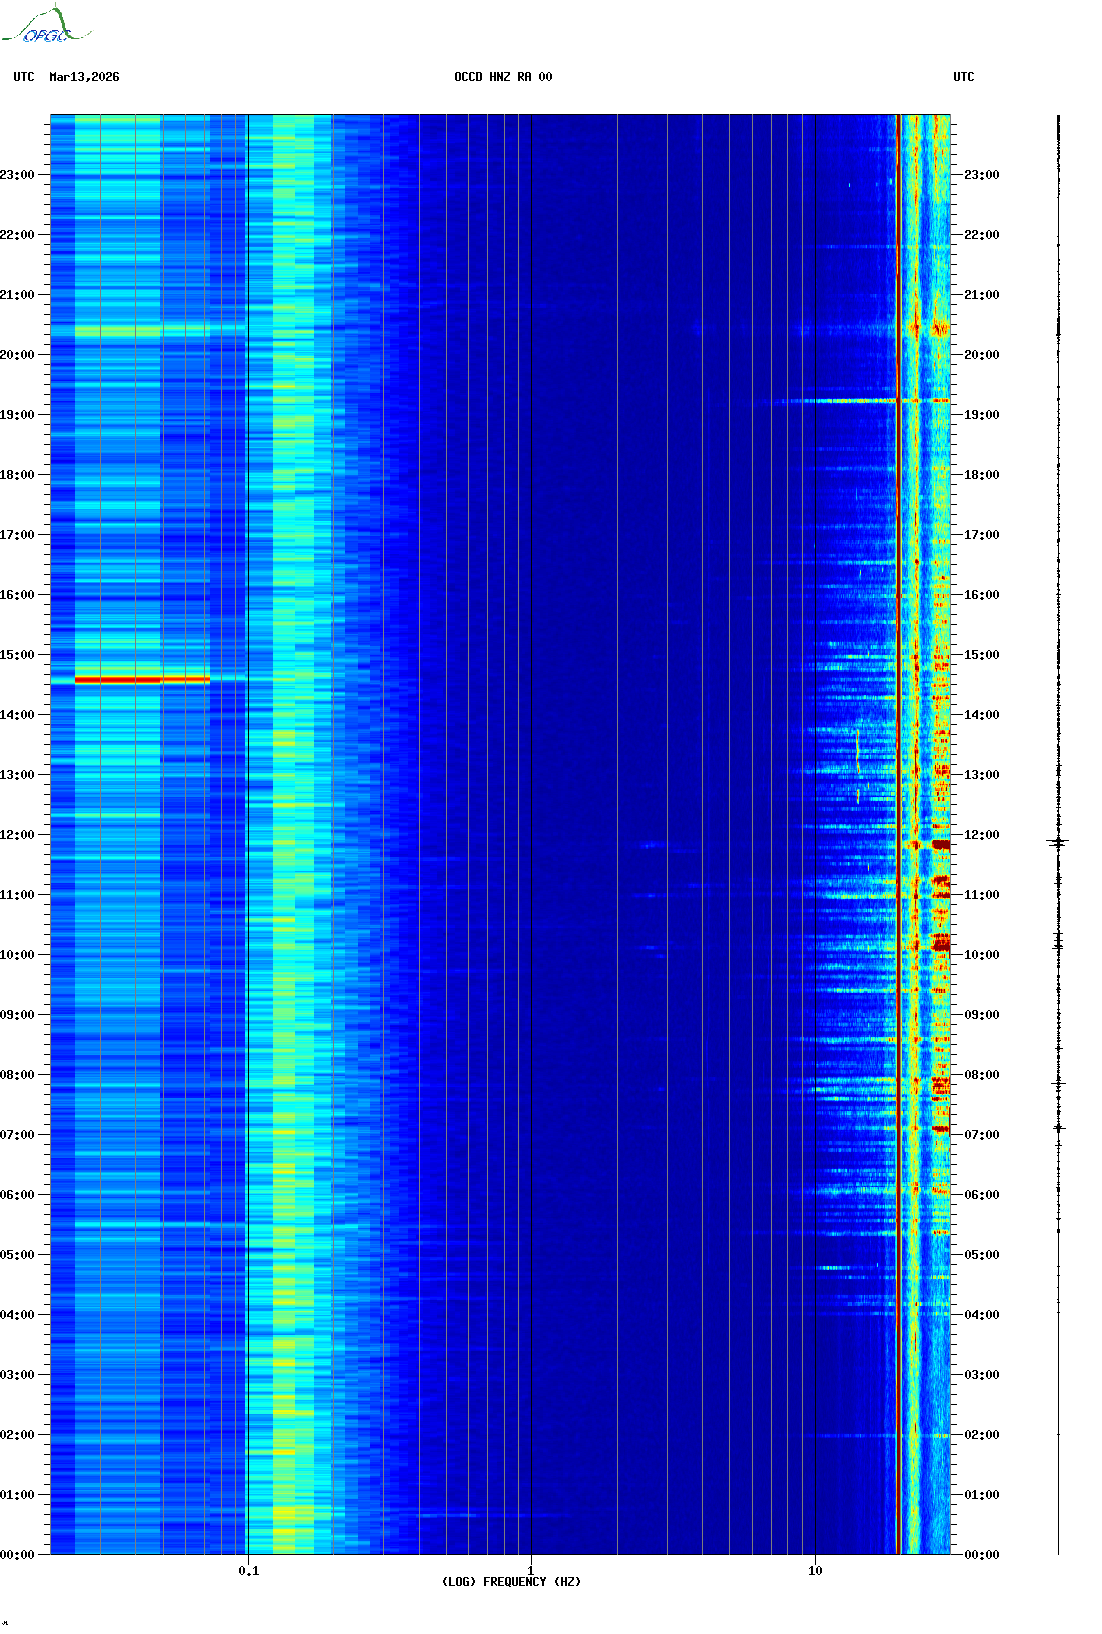Click the right-axis 01:00 time label
Image resolution: width=1102 pixels, height=1634 pixels.
coord(982,1495)
